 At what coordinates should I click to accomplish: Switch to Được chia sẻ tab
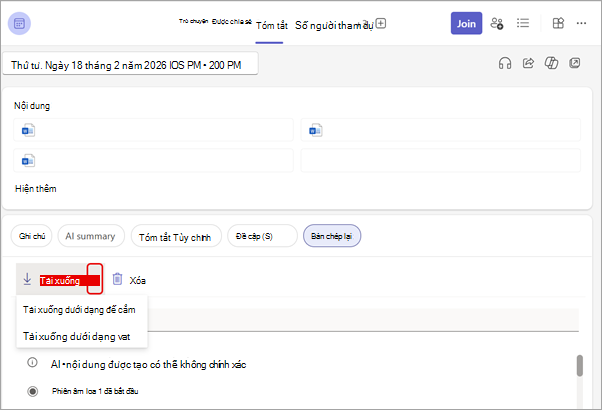[232, 21]
